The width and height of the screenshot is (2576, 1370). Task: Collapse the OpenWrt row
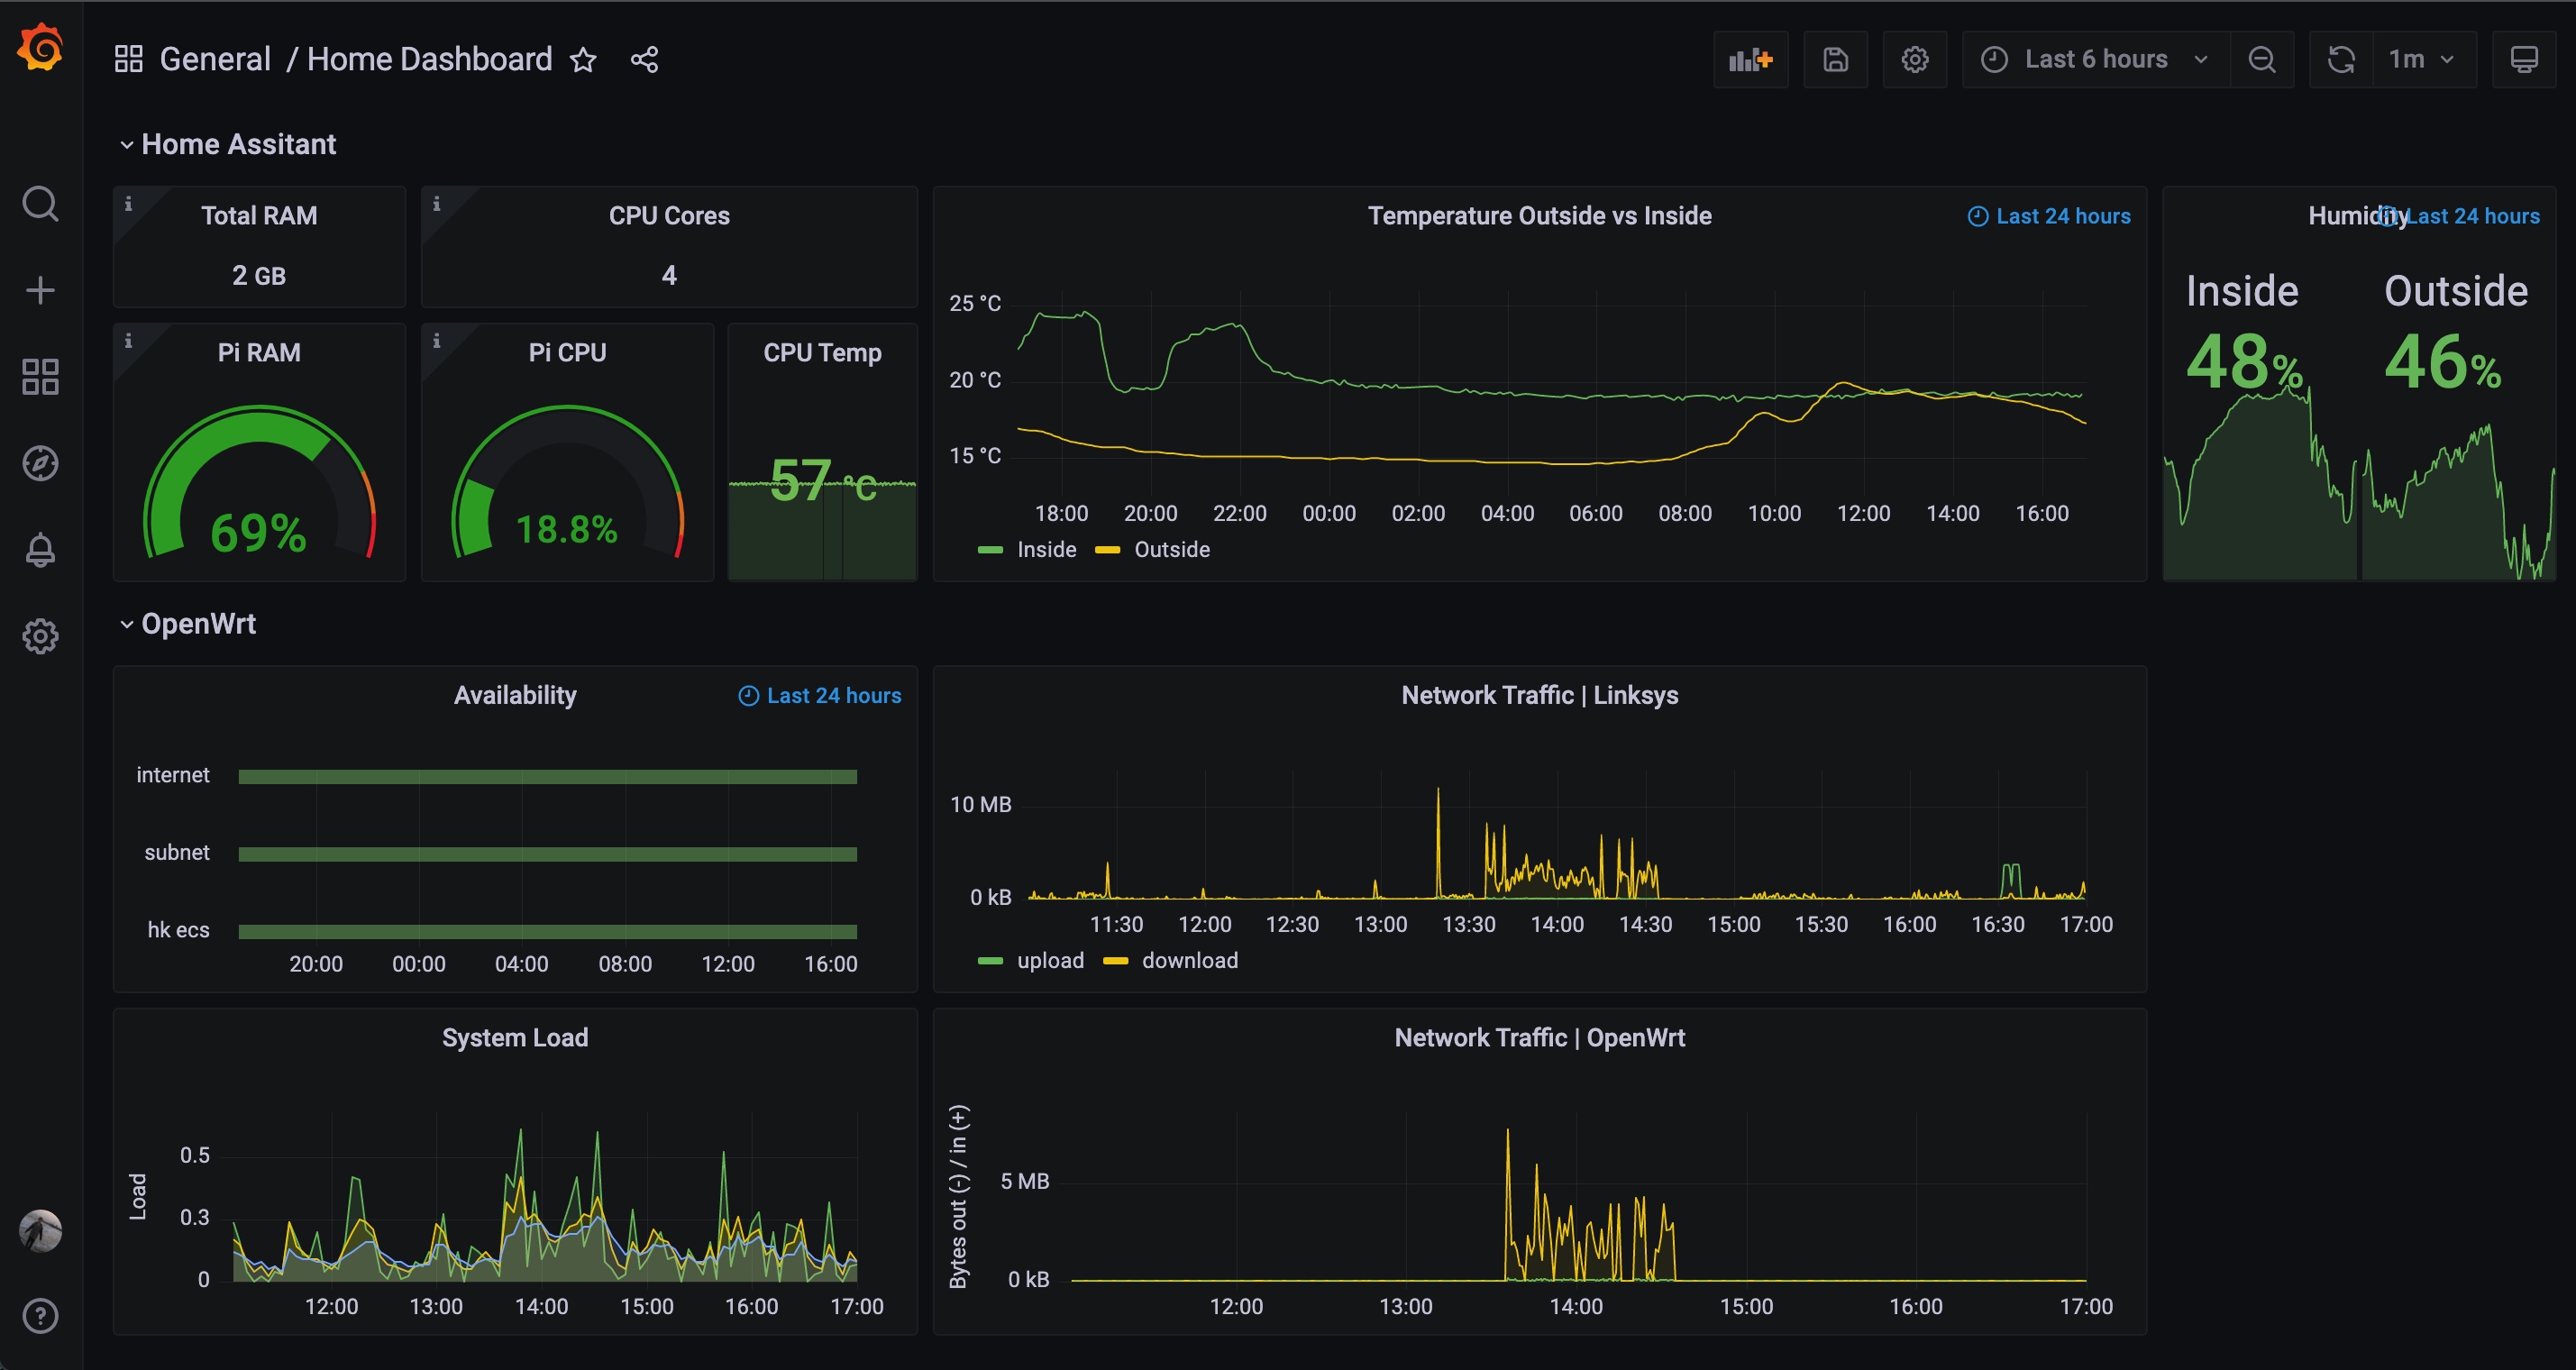[x=198, y=624]
